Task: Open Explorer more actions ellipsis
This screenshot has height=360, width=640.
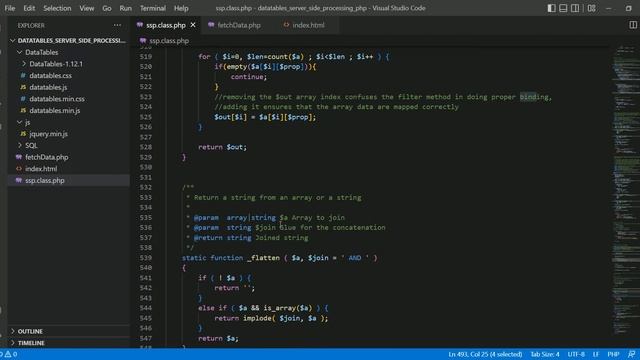Action: point(118,25)
